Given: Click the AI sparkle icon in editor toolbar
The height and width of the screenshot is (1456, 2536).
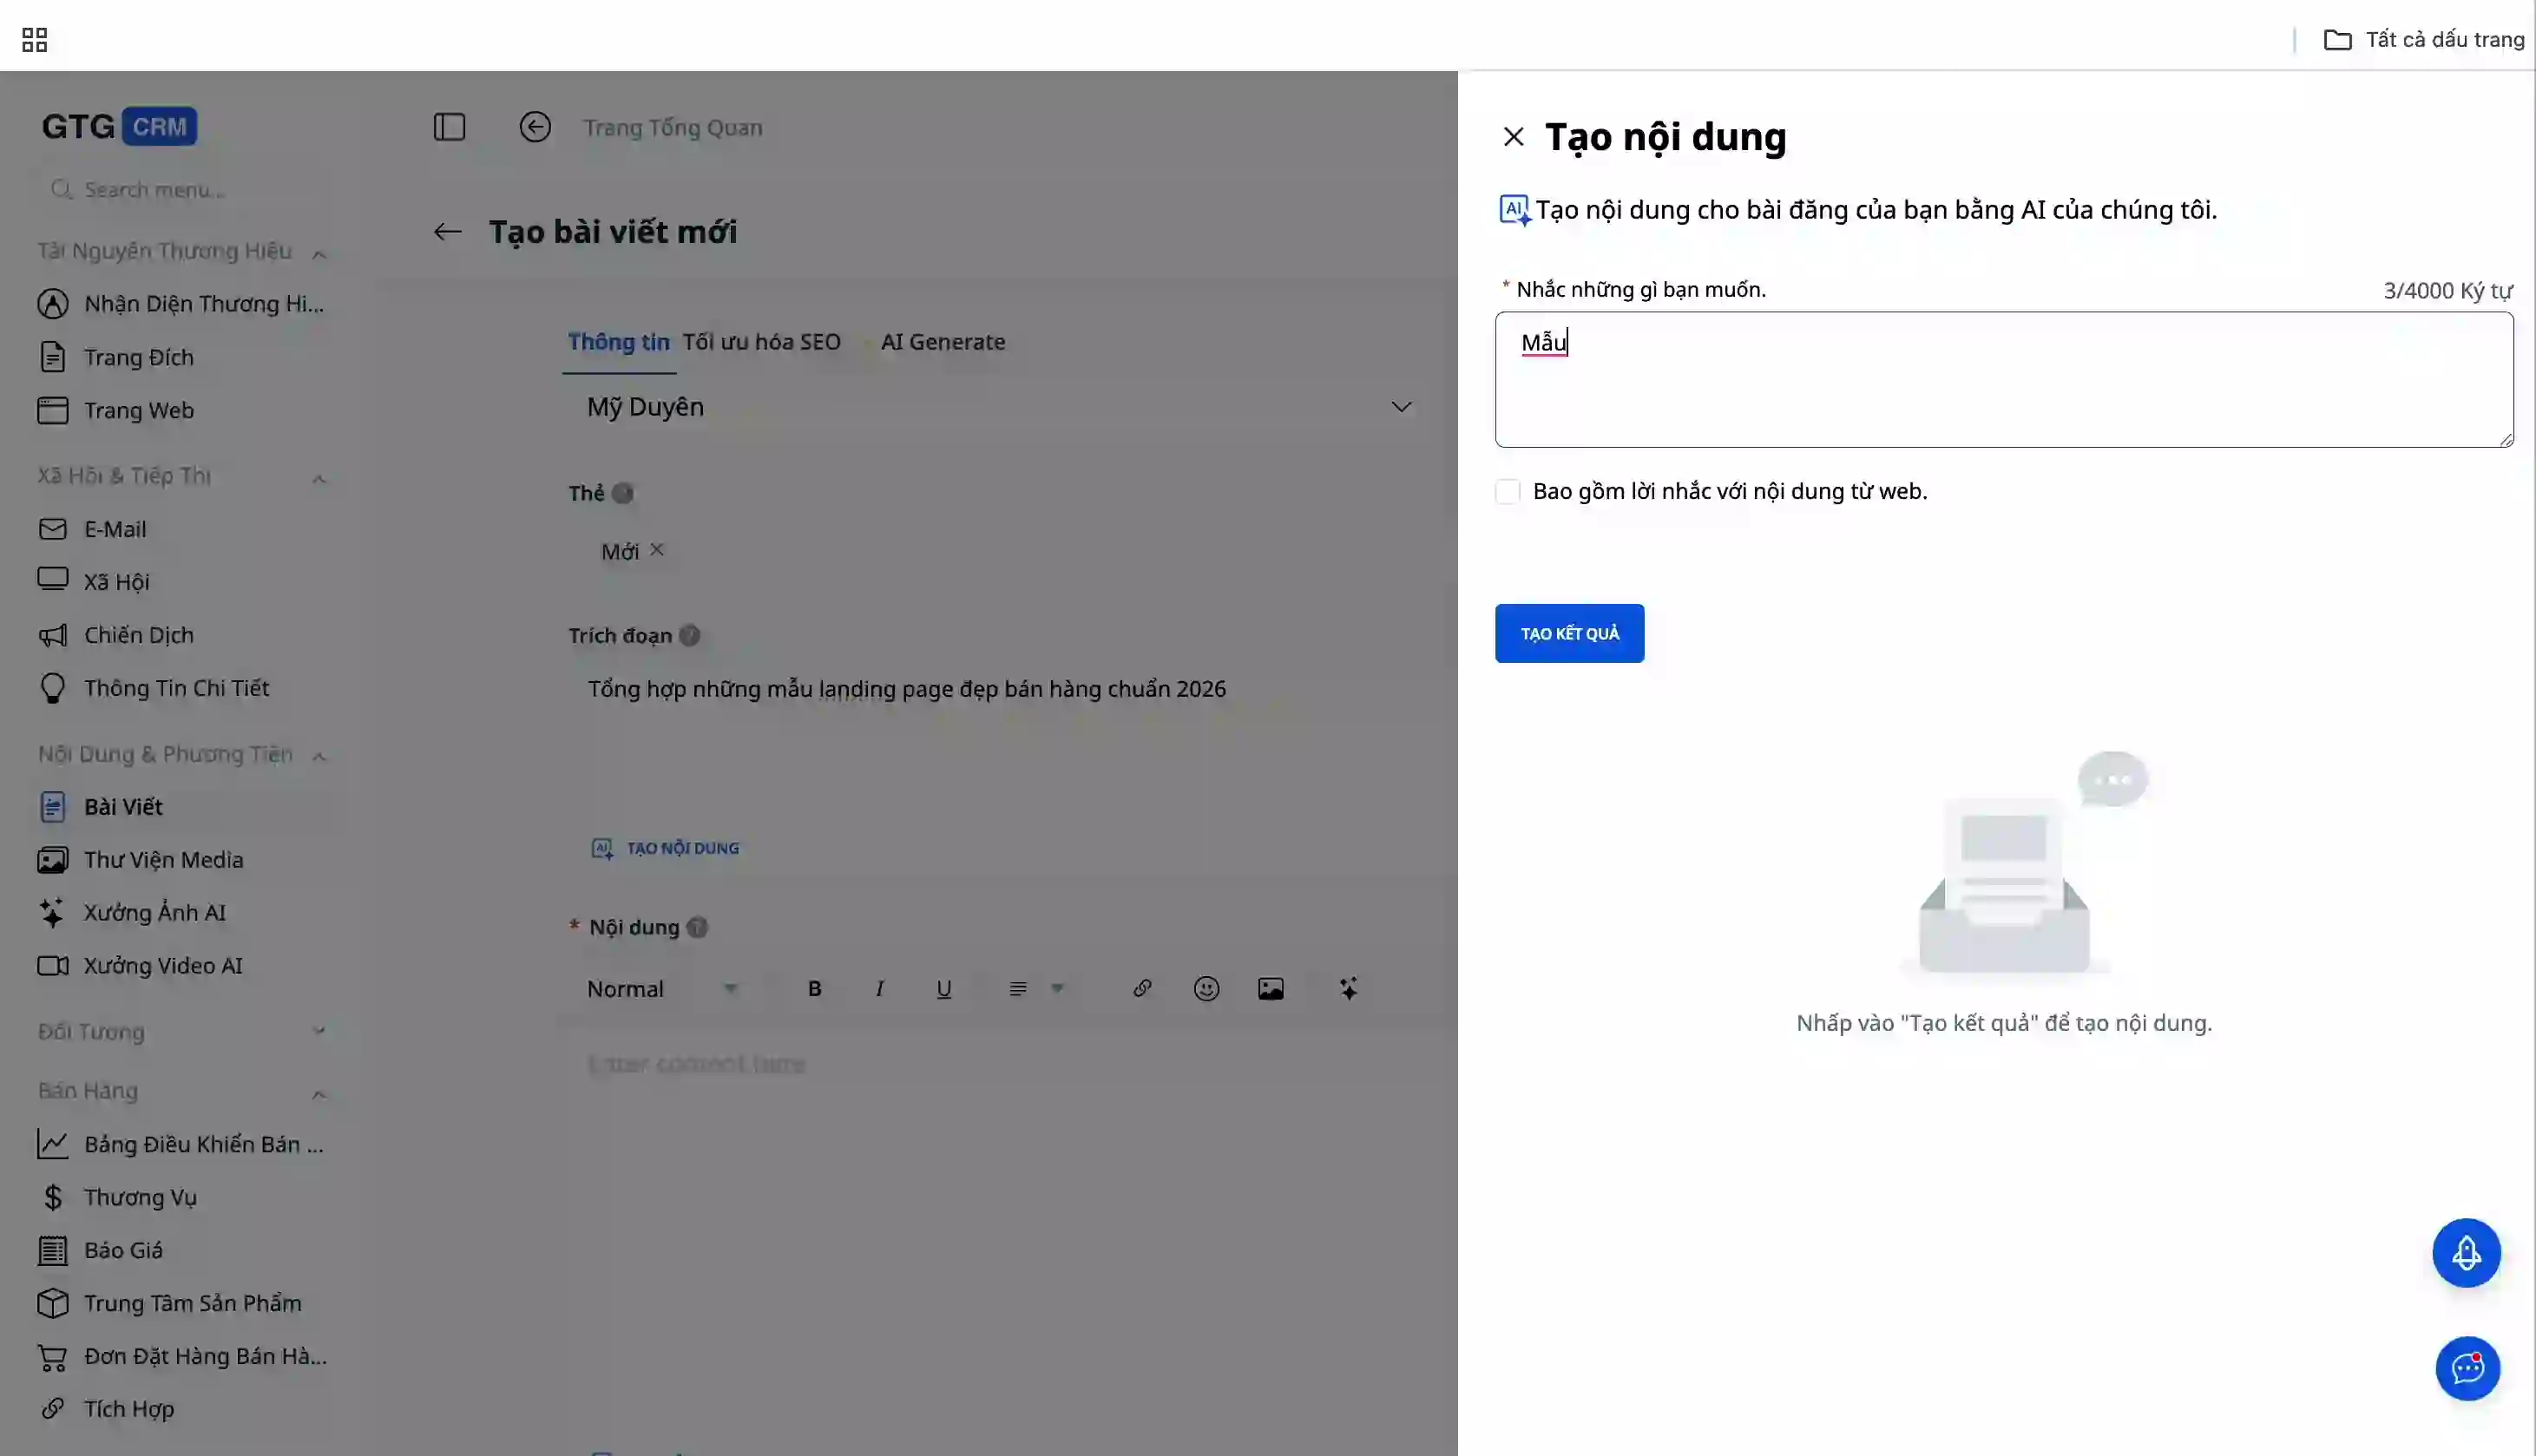Looking at the screenshot, I should click(1348, 989).
